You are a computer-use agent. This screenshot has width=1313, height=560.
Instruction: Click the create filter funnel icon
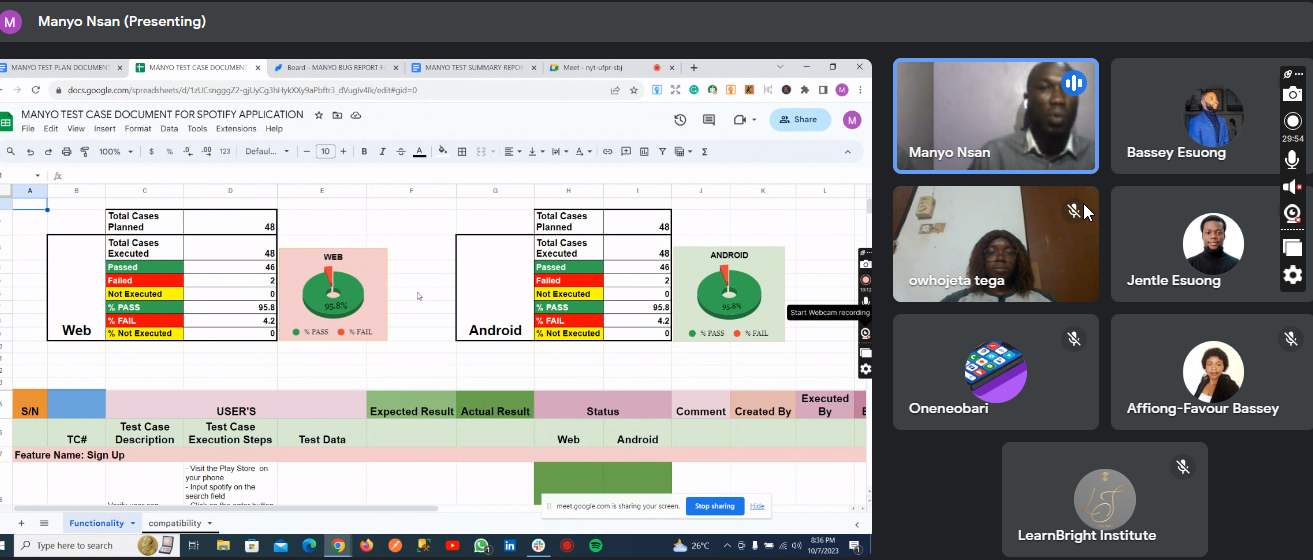point(662,152)
